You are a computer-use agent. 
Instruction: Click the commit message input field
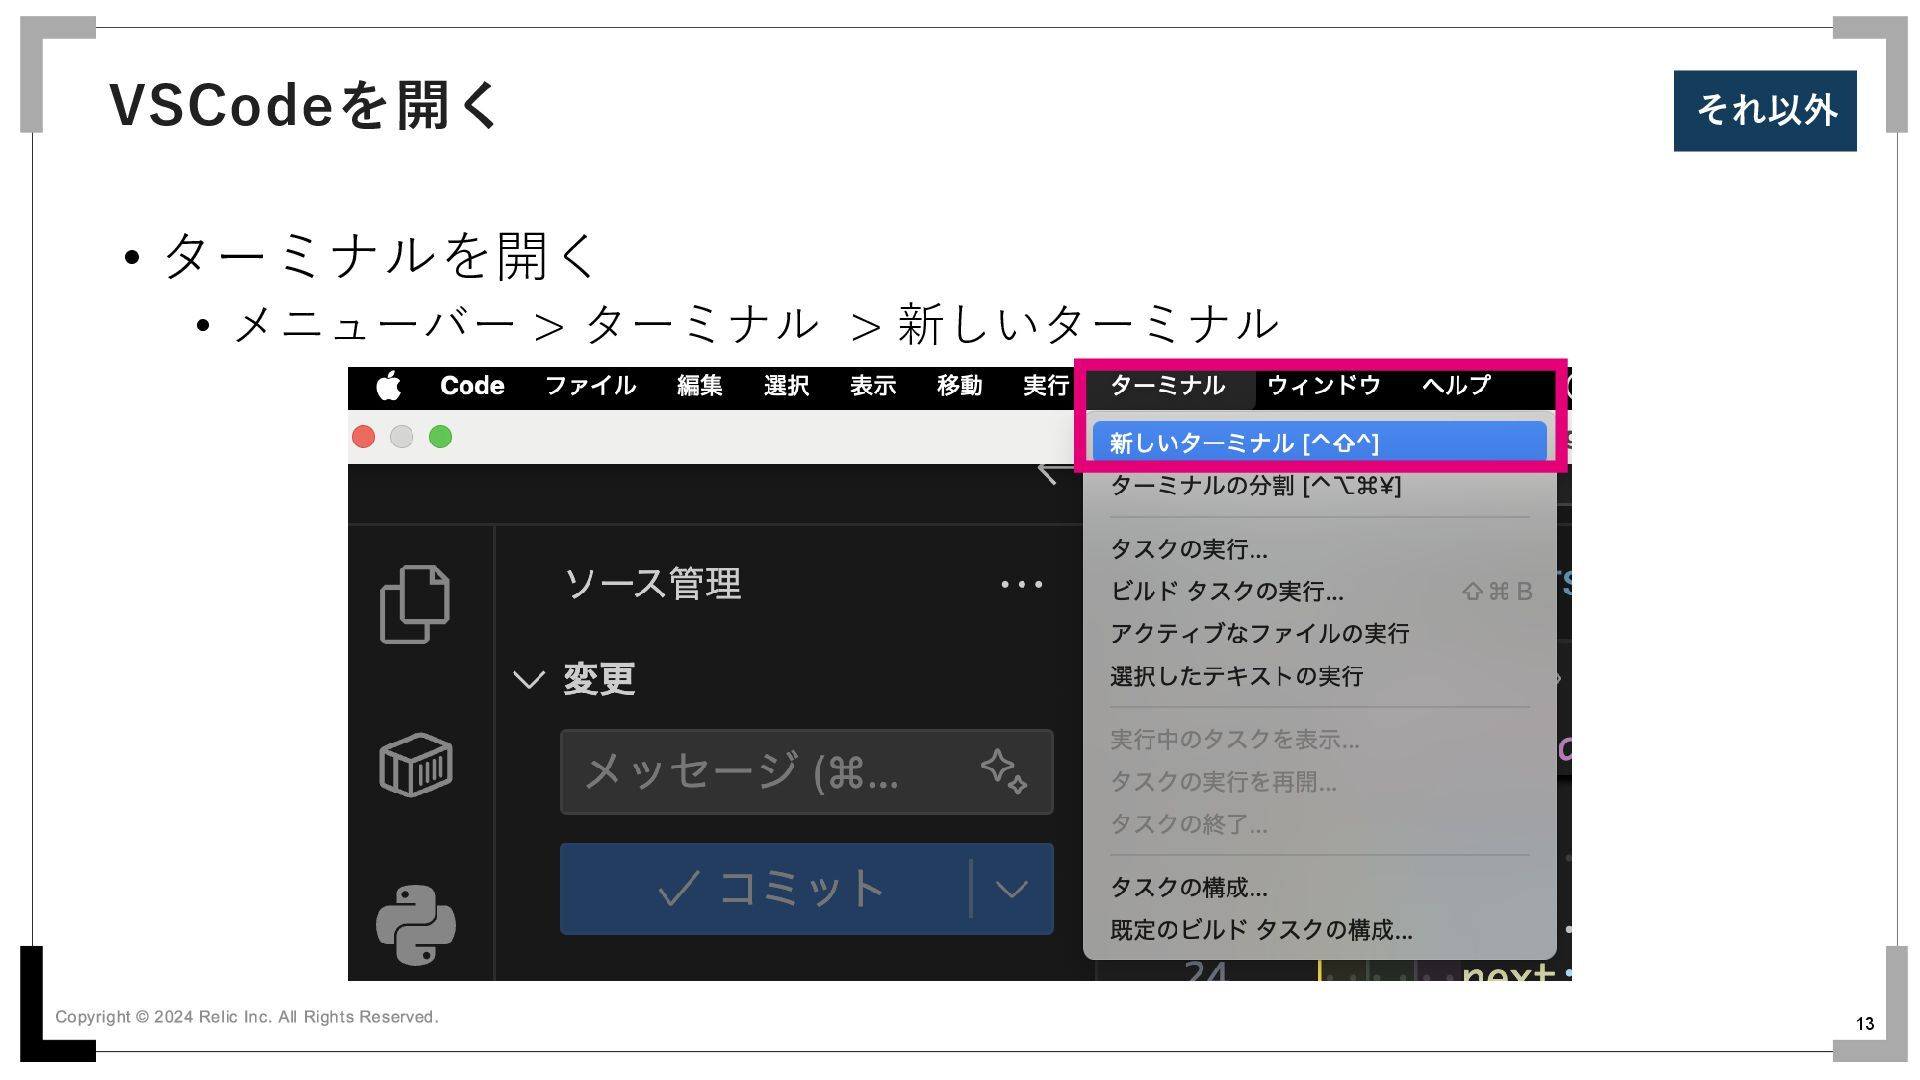[x=806, y=772]
